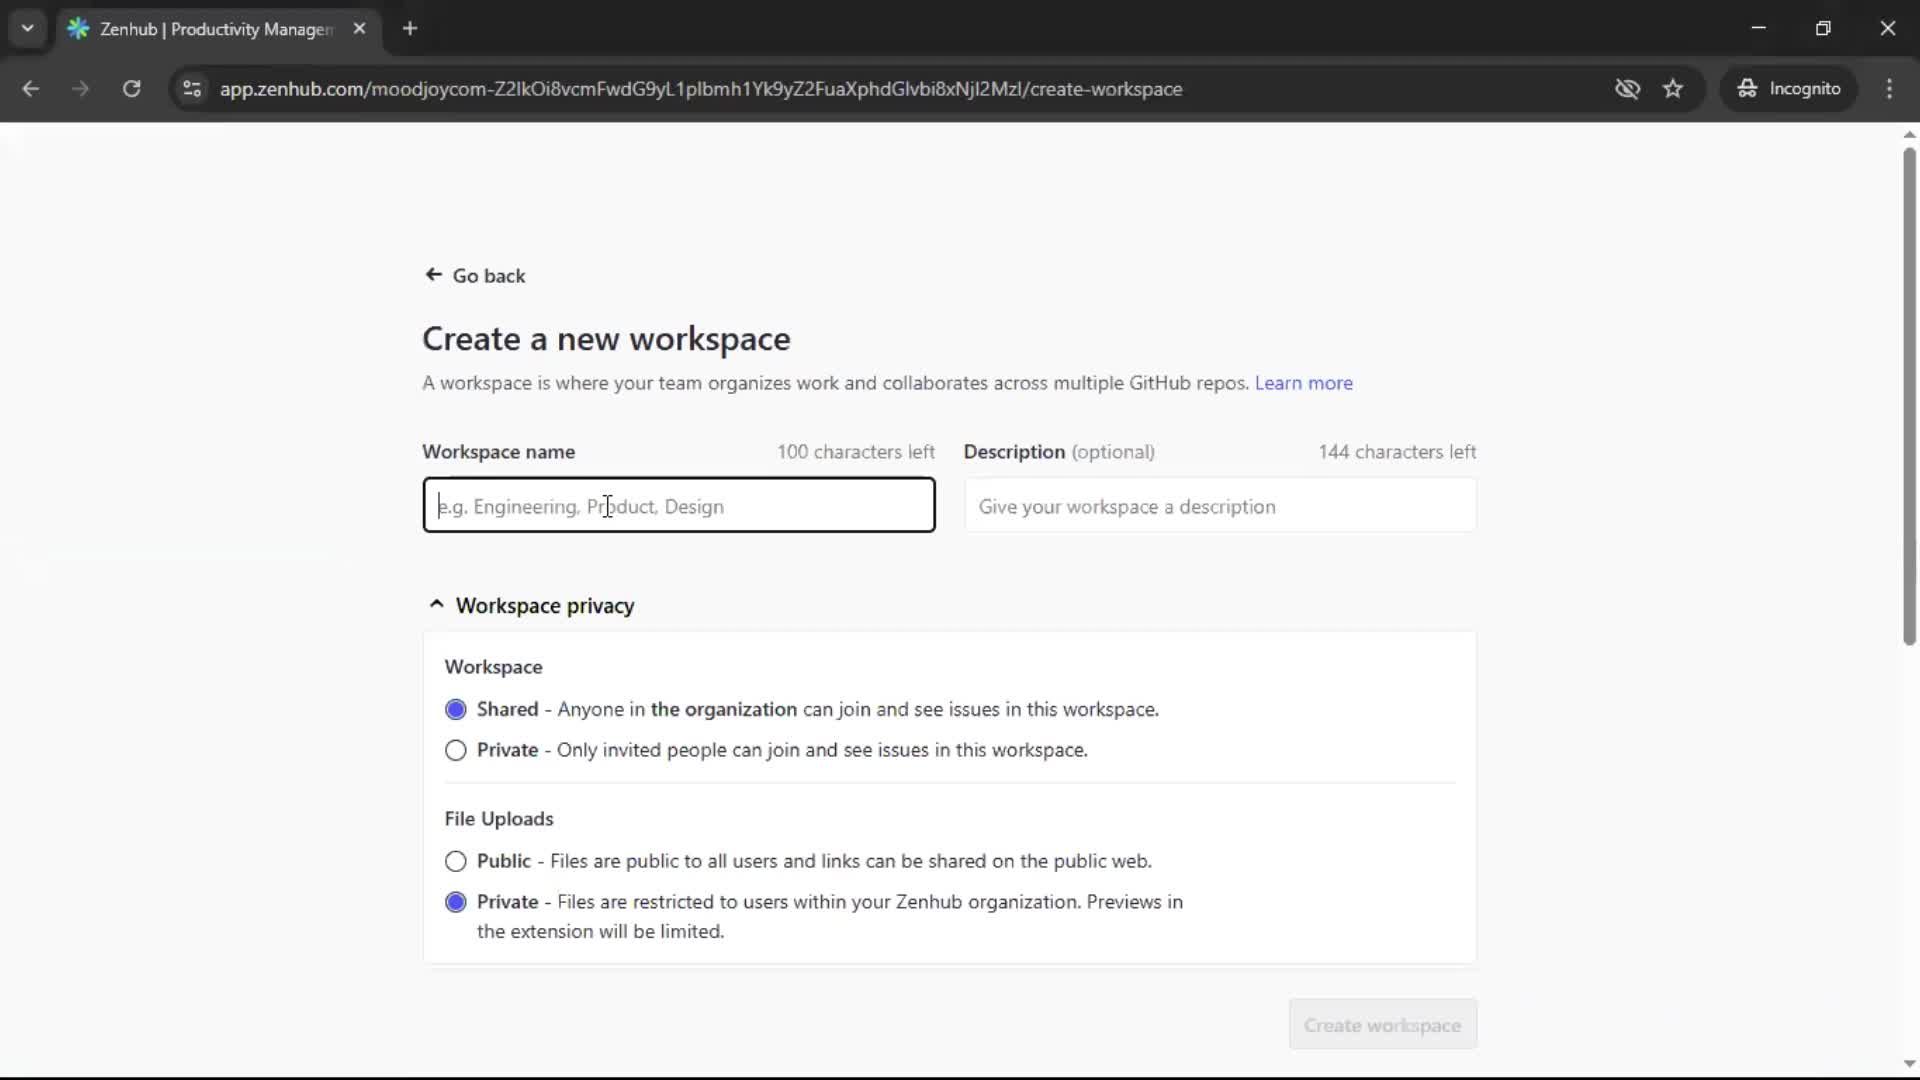Image resolution: width=1920 pixels, height=1080 pixels.
Task: Click the Workspace name input field
Action: click(678, 506)
